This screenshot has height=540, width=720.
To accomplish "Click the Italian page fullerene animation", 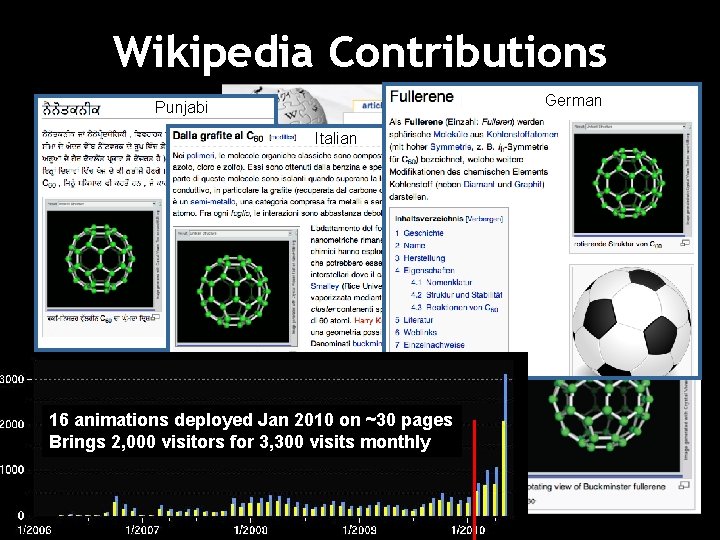I will [234, 291].
